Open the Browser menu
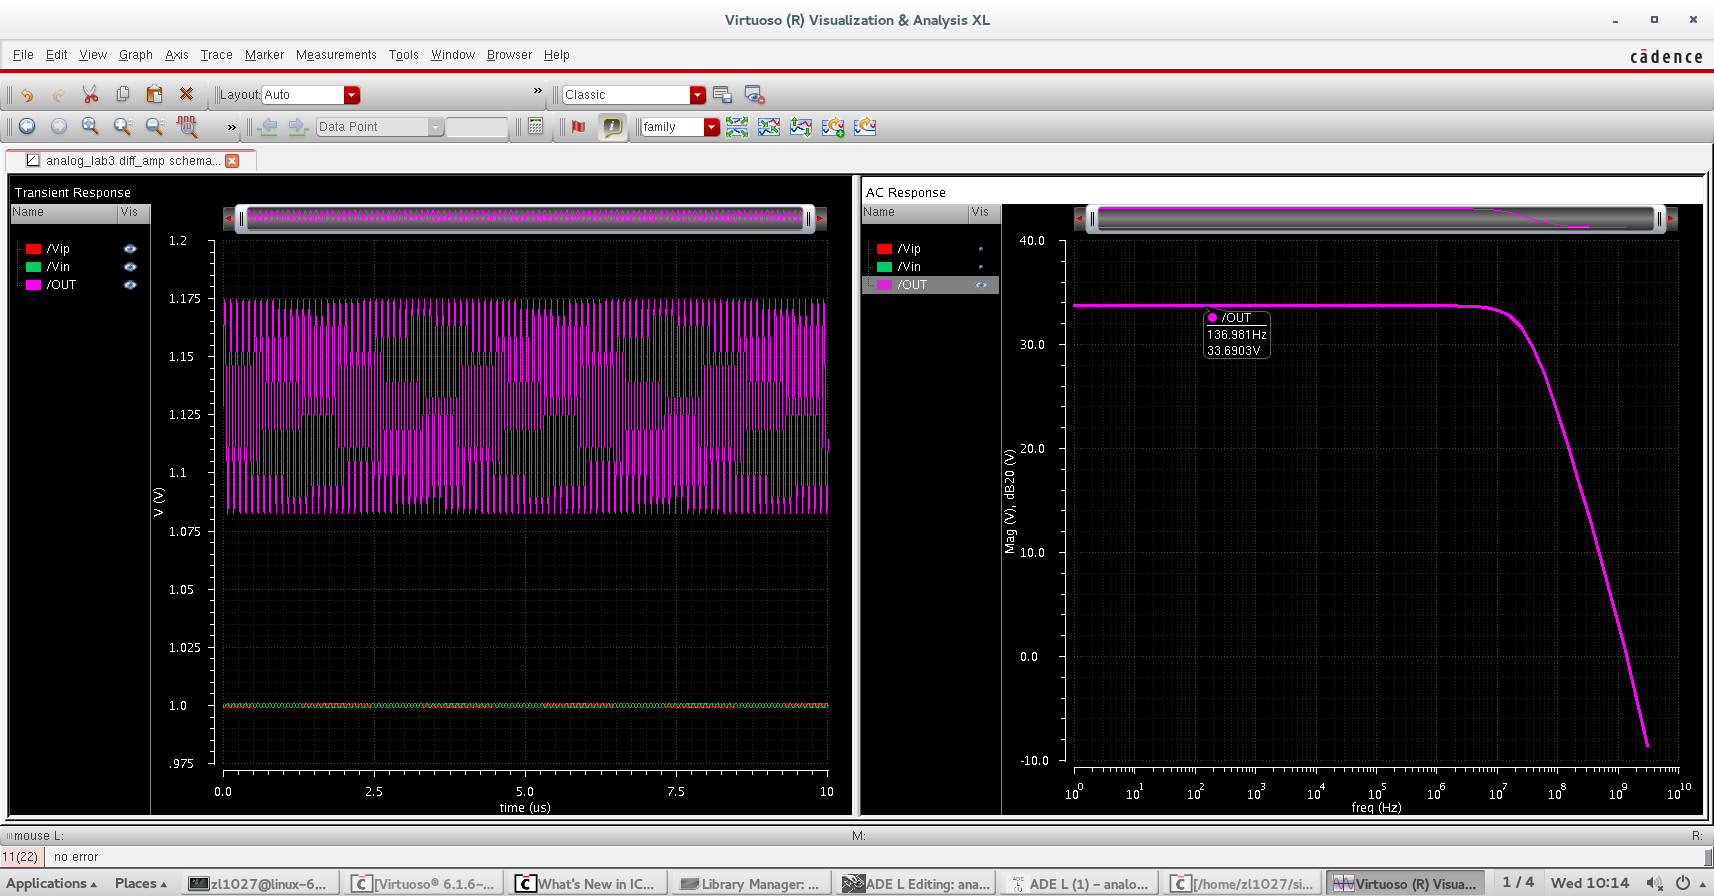Screen dimensions: 1714x896 pyautogui.click(x=509, y=55)
